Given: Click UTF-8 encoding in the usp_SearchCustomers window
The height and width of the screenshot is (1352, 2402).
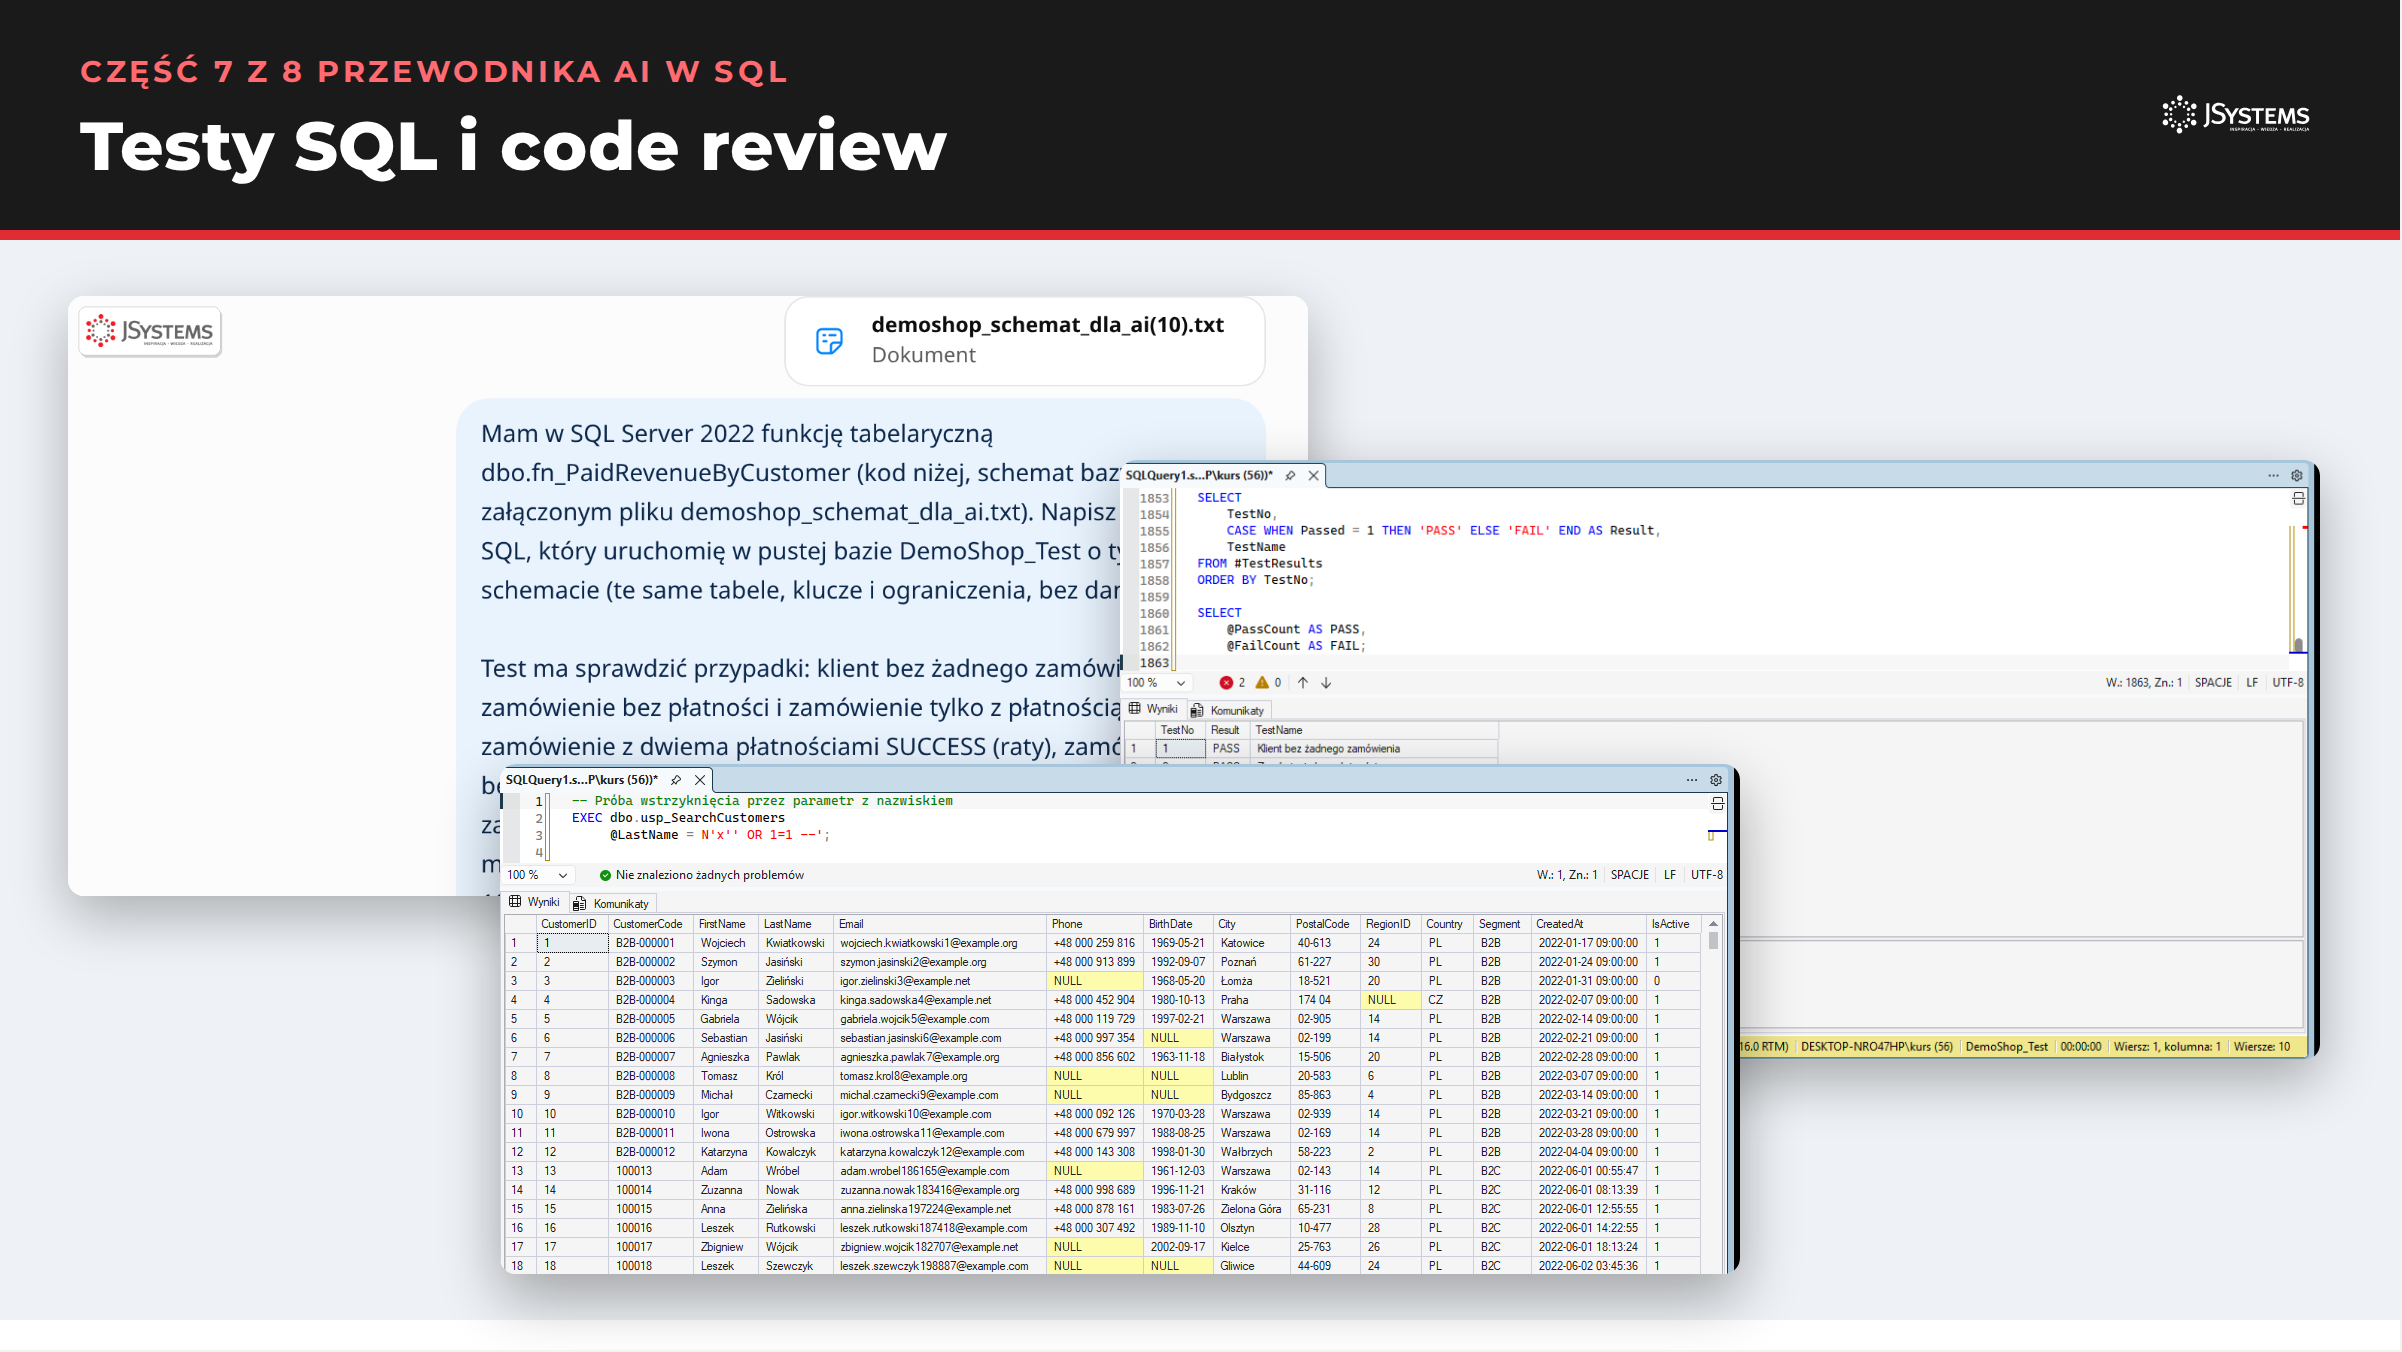Looking at the screenshot, I should 1707,875.
